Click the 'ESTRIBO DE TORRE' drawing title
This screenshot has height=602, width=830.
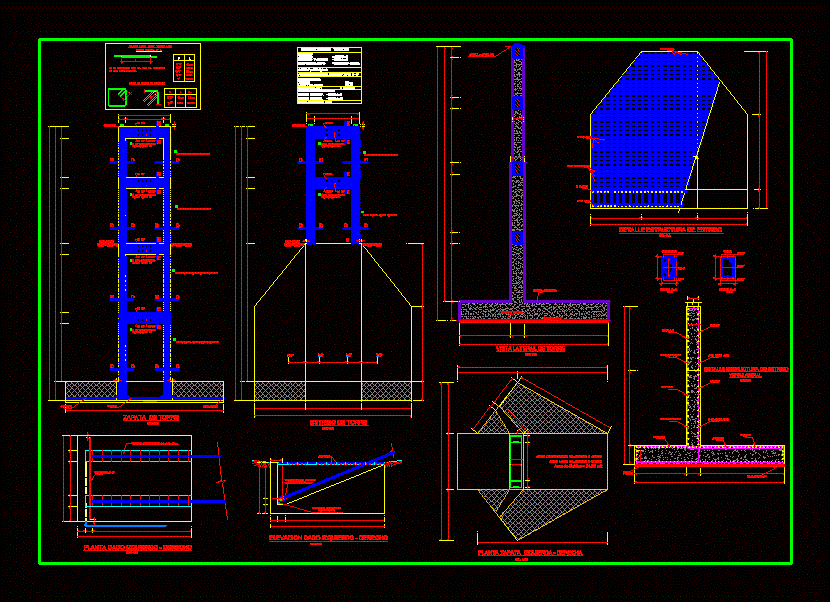point(339,423)
